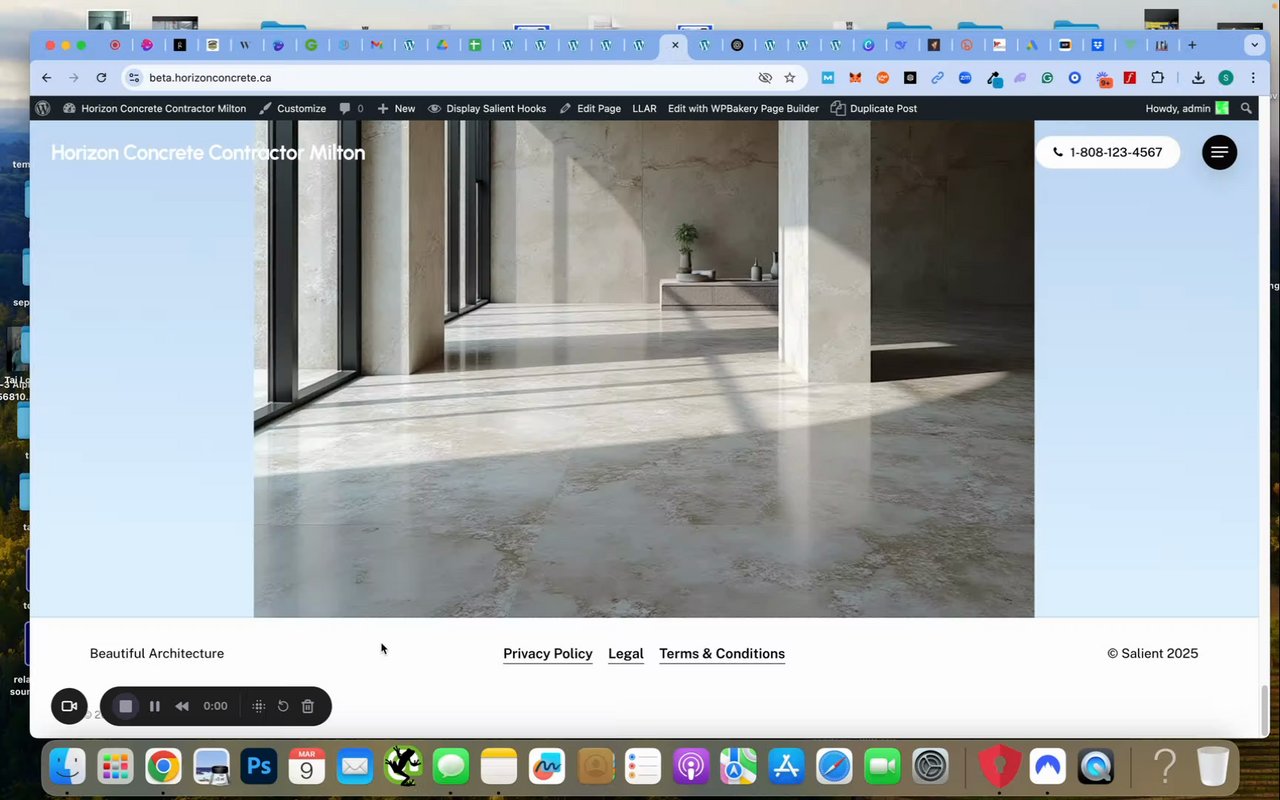
Task: Click the page vertical scrollbar
Action: point(1264,709)
